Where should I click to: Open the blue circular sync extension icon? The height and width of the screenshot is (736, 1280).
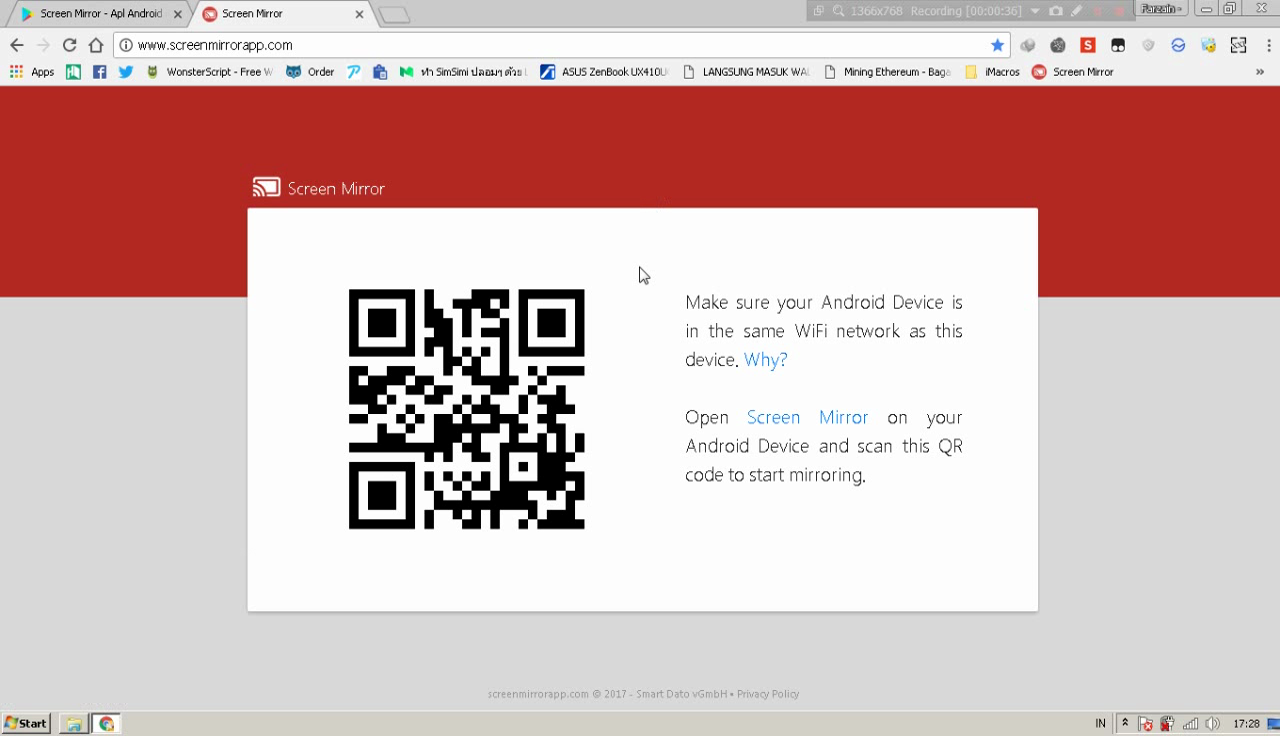[1178, 45]
